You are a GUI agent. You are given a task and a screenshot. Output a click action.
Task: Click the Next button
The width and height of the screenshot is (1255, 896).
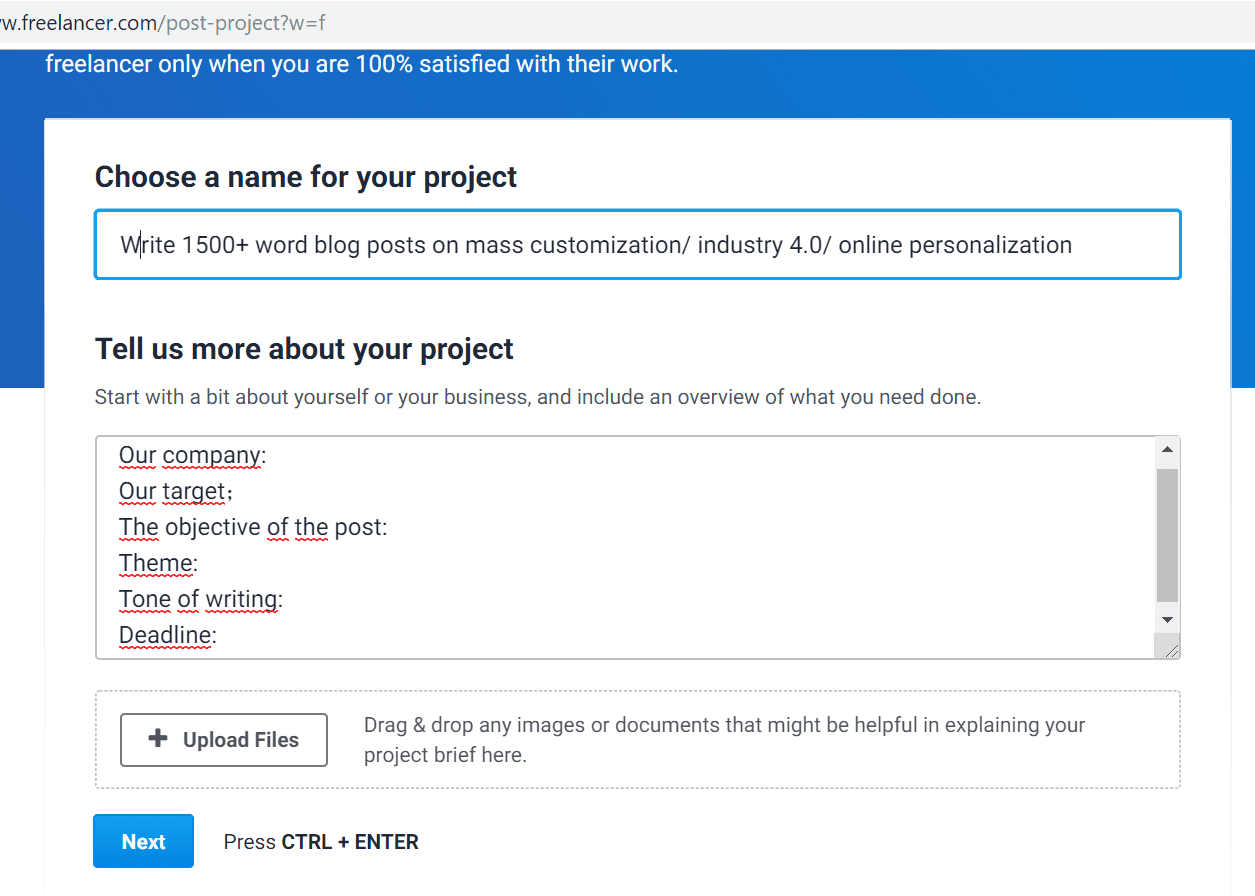(x=143, y=841)
